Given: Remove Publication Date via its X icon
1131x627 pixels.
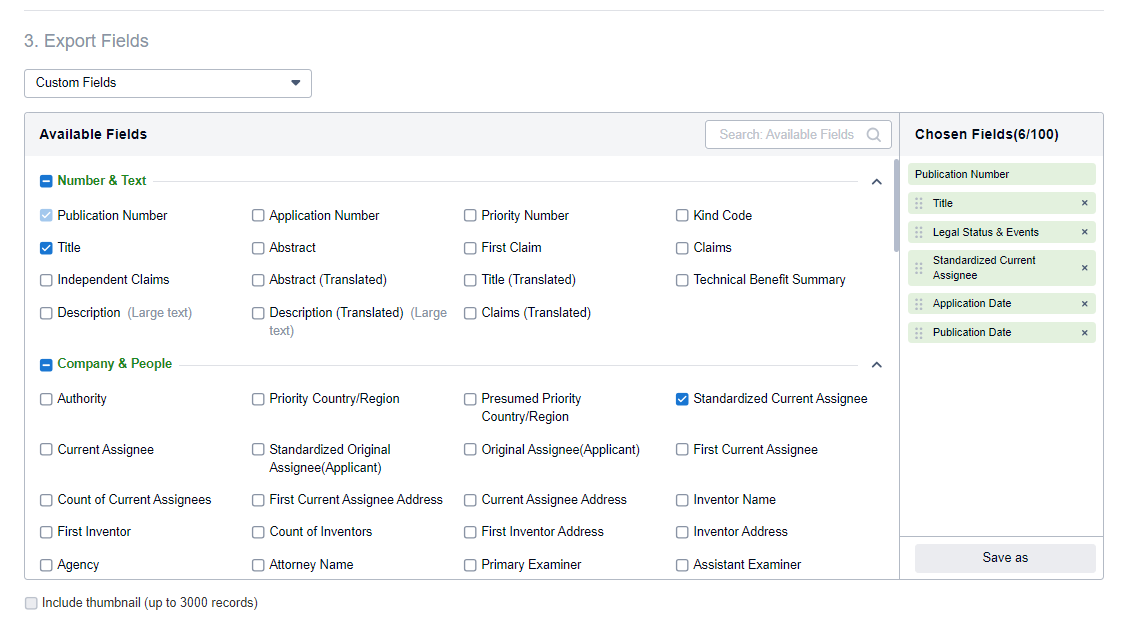Looking at the screenshot, I should pos(1084,331).
